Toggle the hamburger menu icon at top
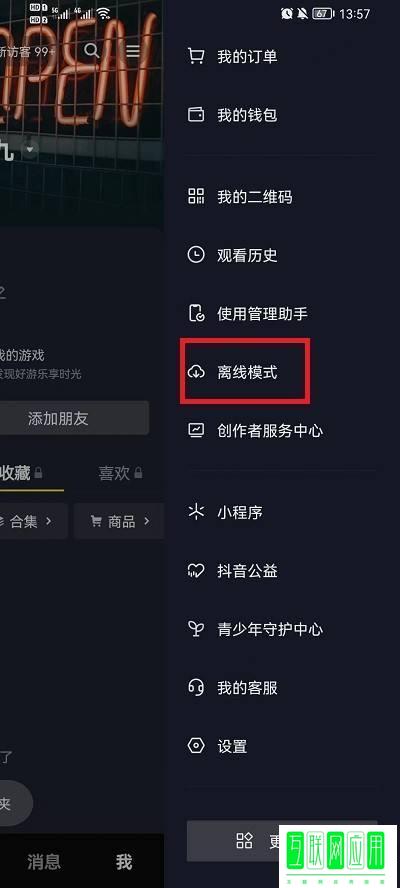This screenshot has height=888, width=400. (133, 51)
